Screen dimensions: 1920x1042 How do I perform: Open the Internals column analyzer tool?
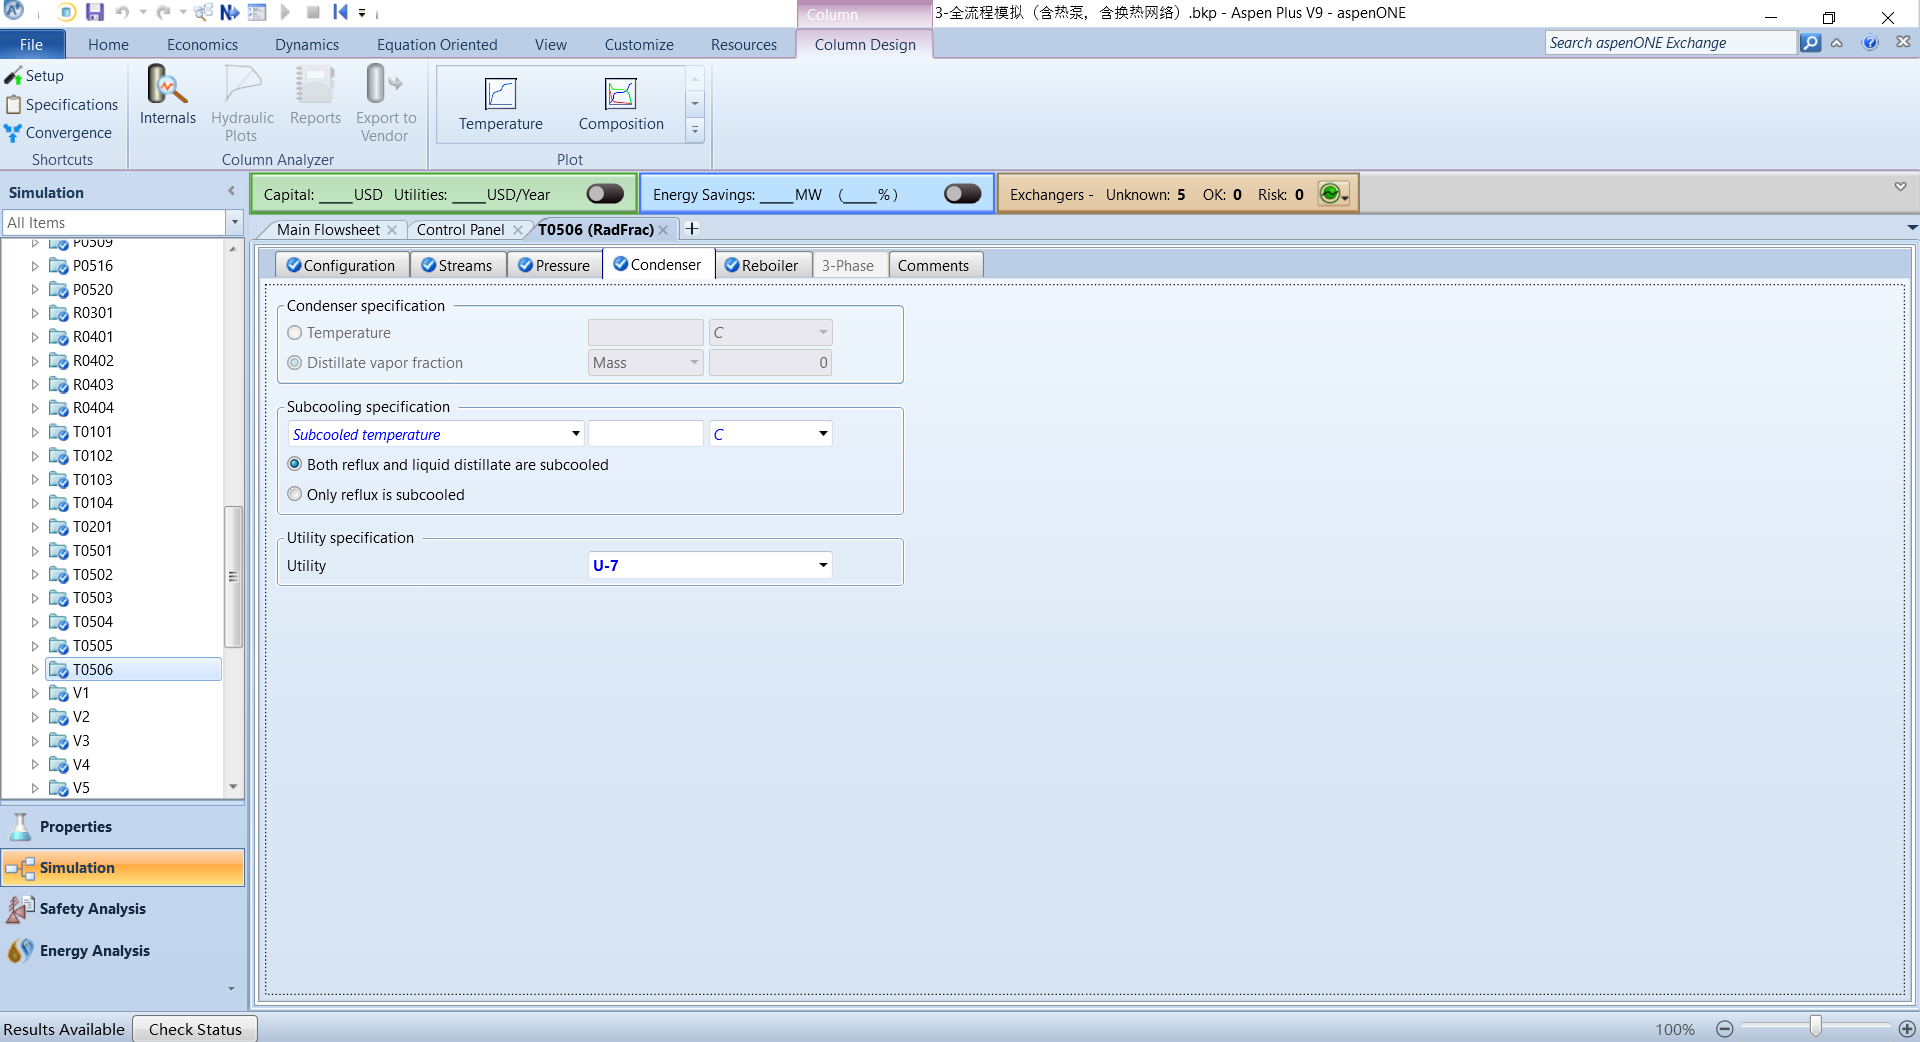(167, 96)
